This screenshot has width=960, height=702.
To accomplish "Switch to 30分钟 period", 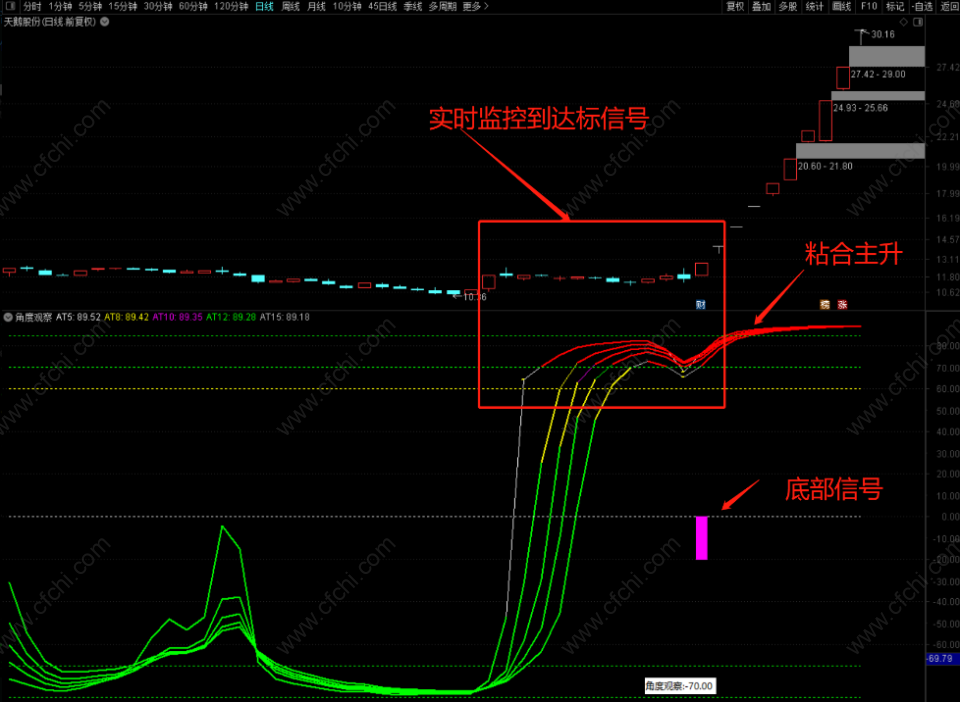I will pos(158,6).
